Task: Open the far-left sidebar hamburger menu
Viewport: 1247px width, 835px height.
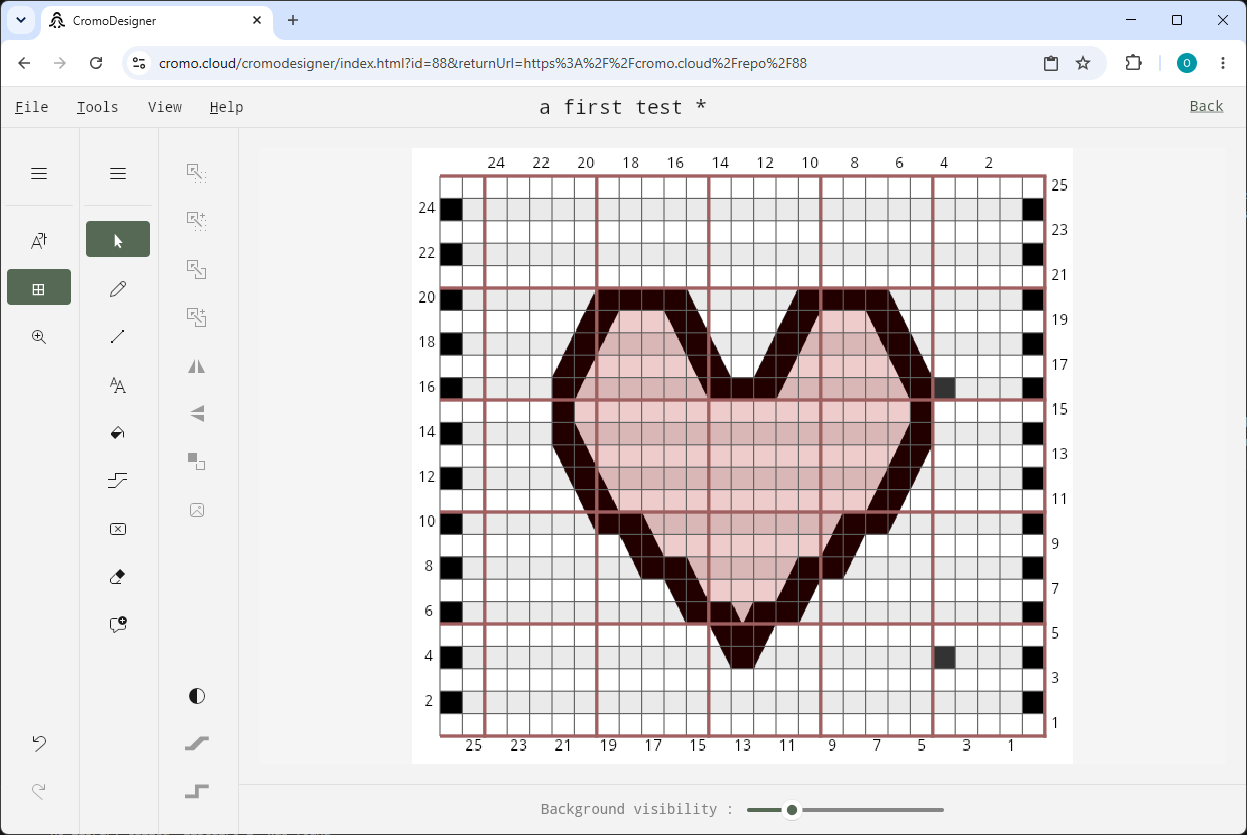Action: 39,174
